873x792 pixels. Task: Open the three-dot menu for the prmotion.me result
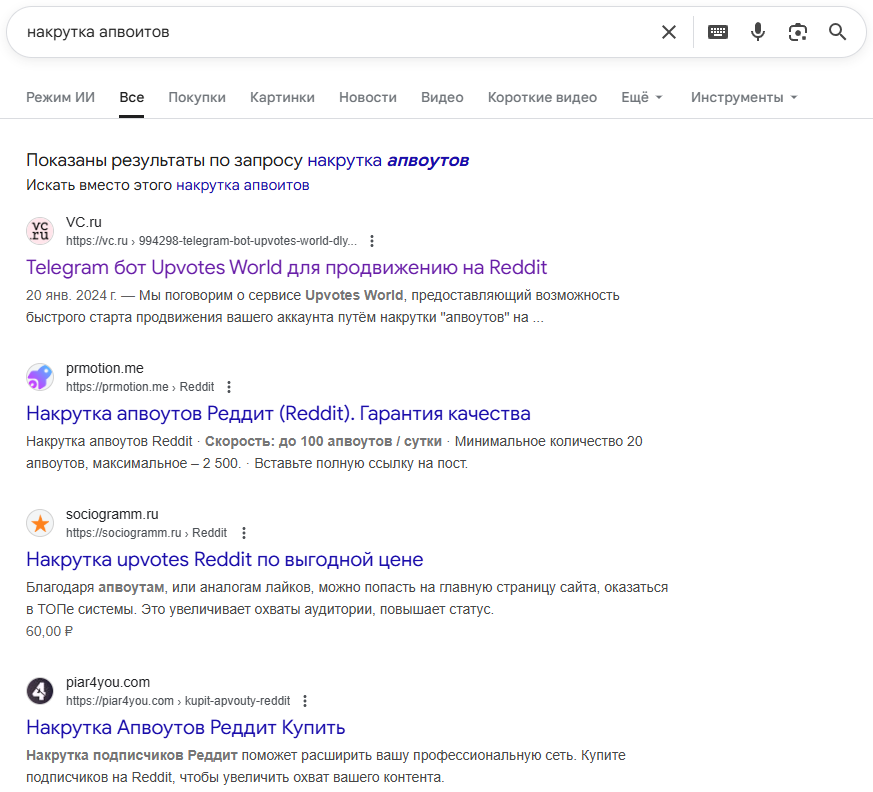tap(228, 386)
